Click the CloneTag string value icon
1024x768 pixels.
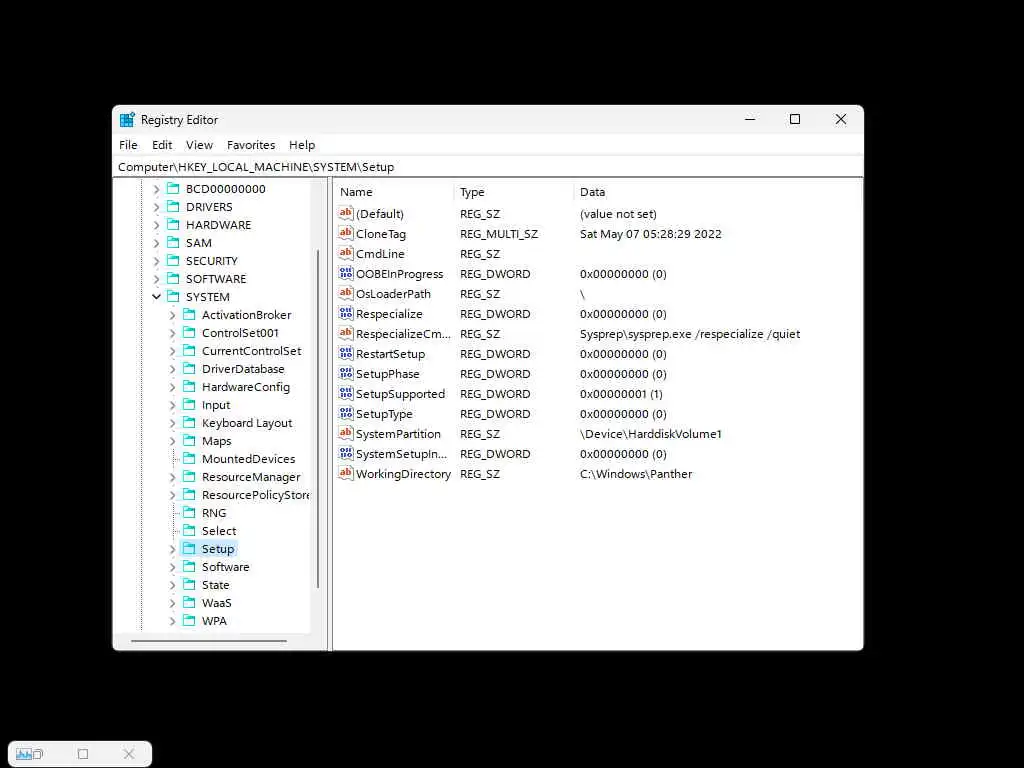point(345,233)
